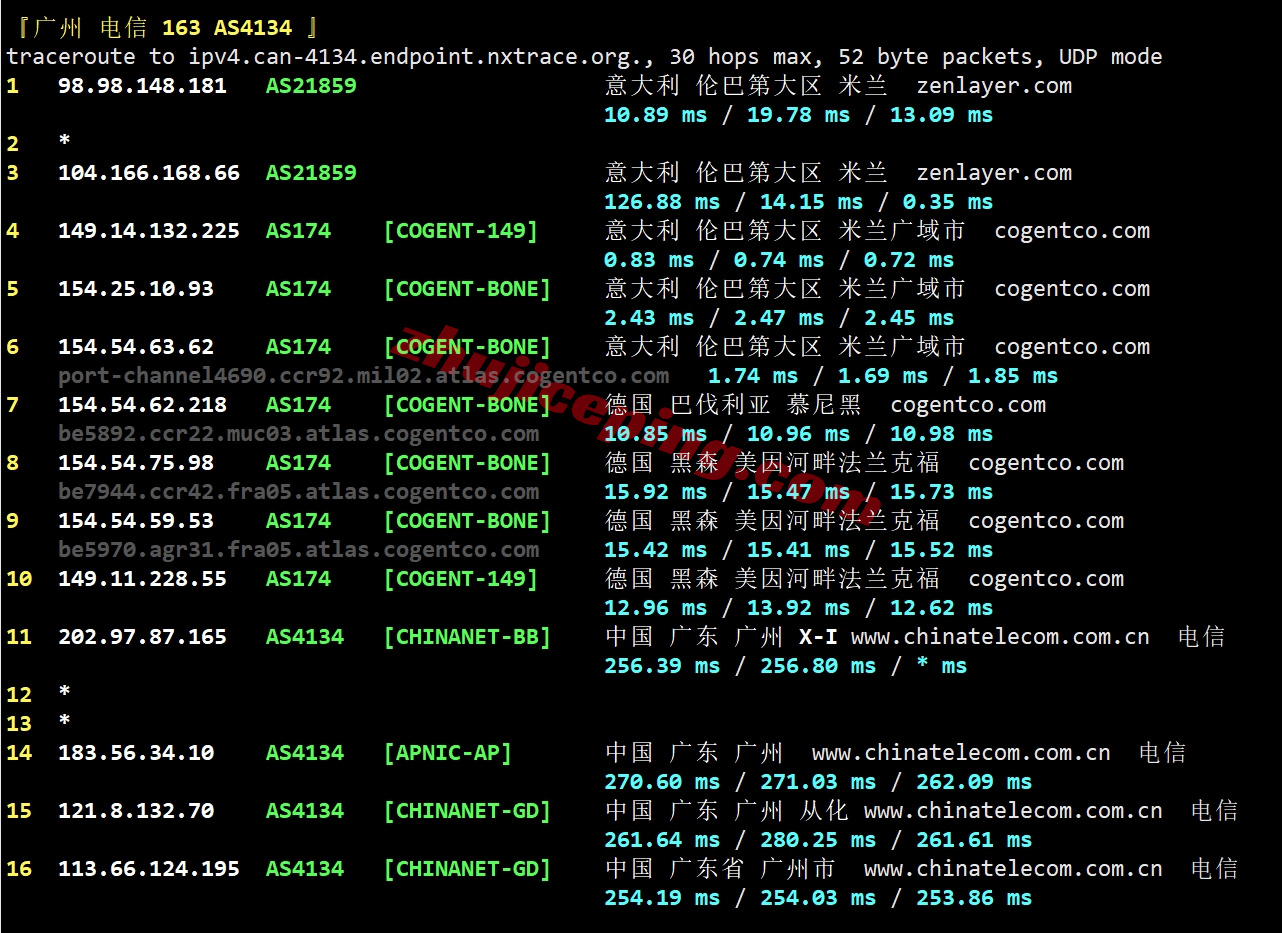Screen dimensions: 1282x933
Task: Select hostname be5892.ccr22.muc03.atlas.cogentco.com
Action: [x=298, y=434]
